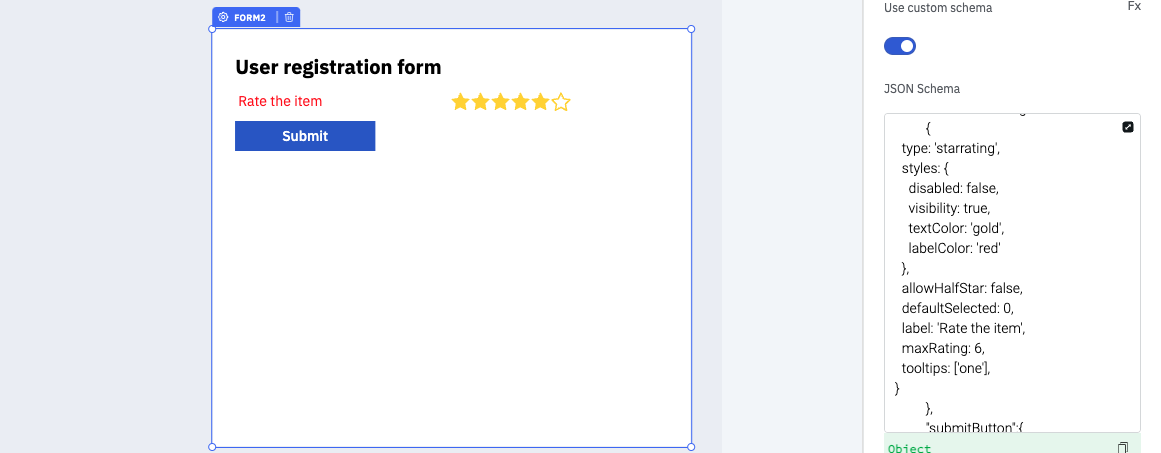Image resolution: width=1161 pixels, height=453 pixels.
Task: Toggle off Use custom schema switch
Action: 900,46
